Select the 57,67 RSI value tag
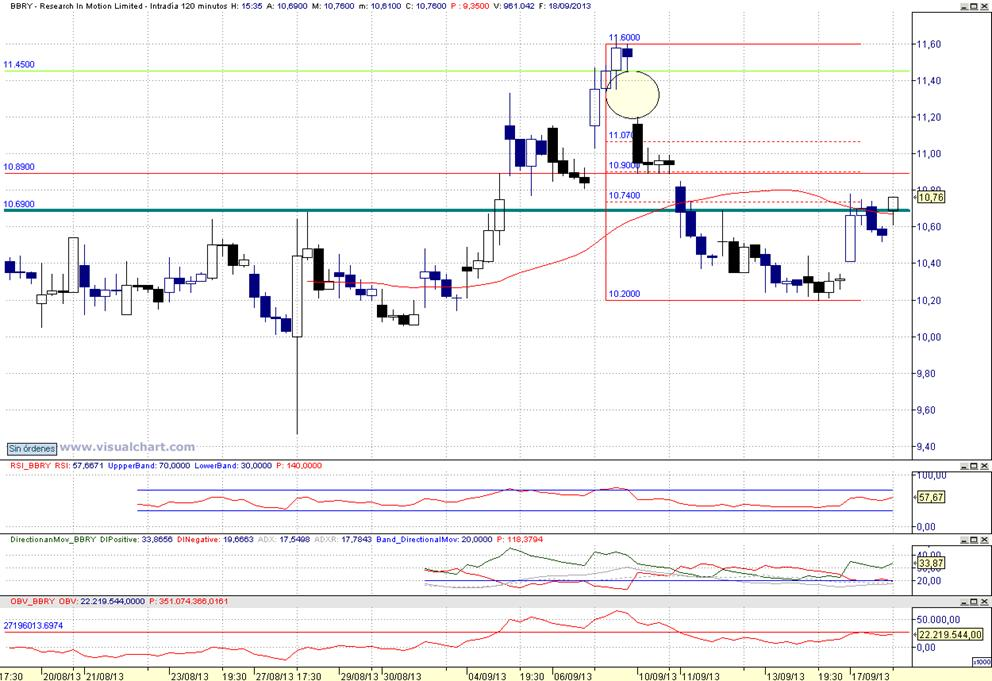 [931, 497]
